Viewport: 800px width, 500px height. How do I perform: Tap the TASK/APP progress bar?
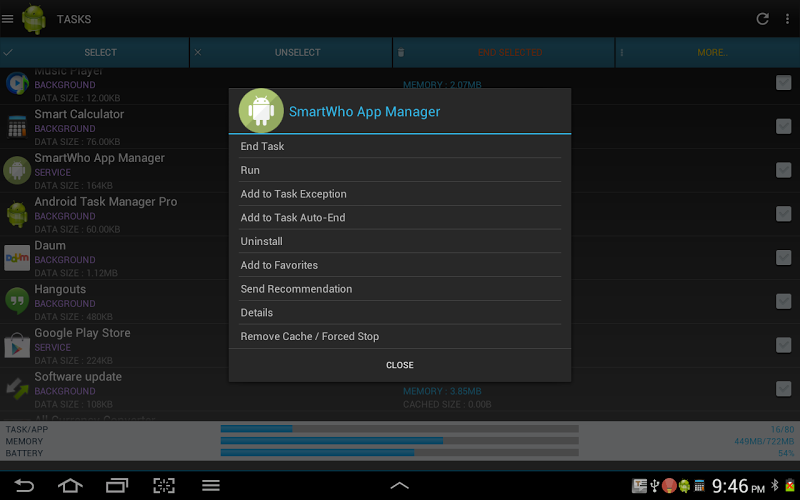399,429
